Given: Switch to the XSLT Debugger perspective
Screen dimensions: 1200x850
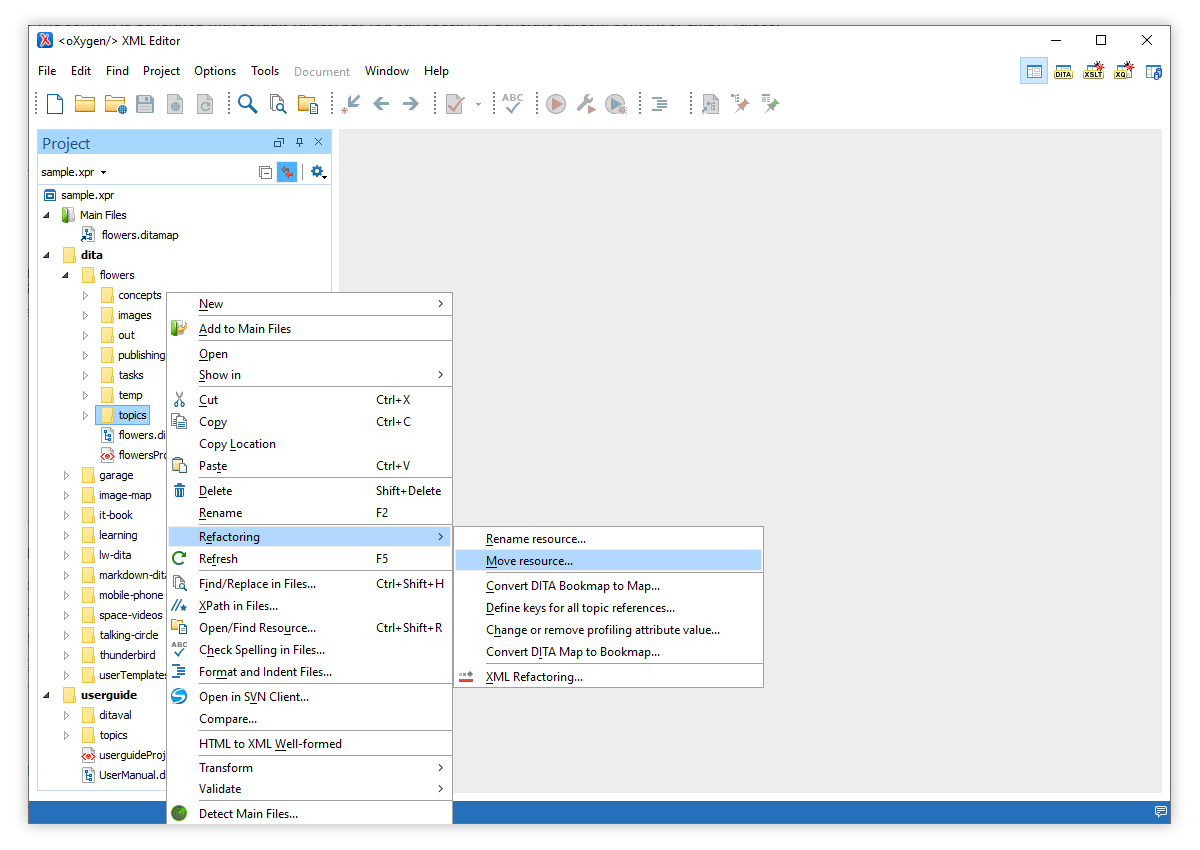Looking at the screenshot, I should [1093, 71].
